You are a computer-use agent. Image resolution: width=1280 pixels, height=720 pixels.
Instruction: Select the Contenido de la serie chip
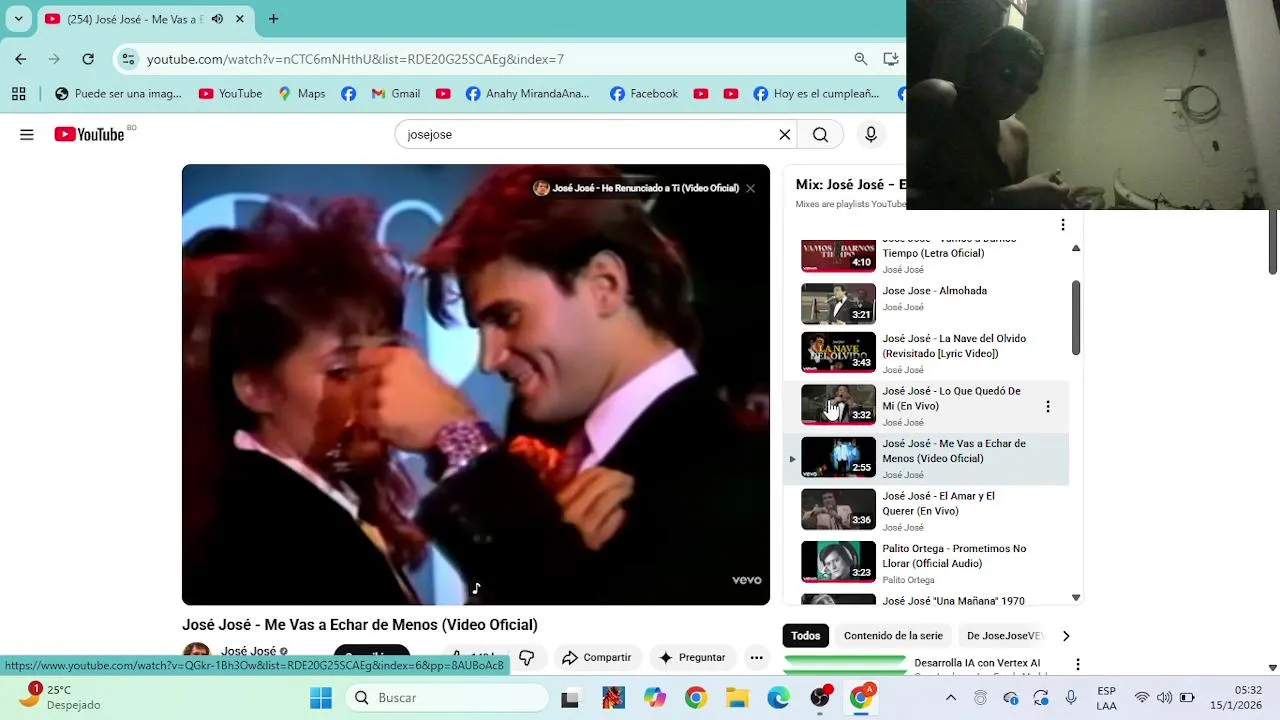(x=893, y=636)
